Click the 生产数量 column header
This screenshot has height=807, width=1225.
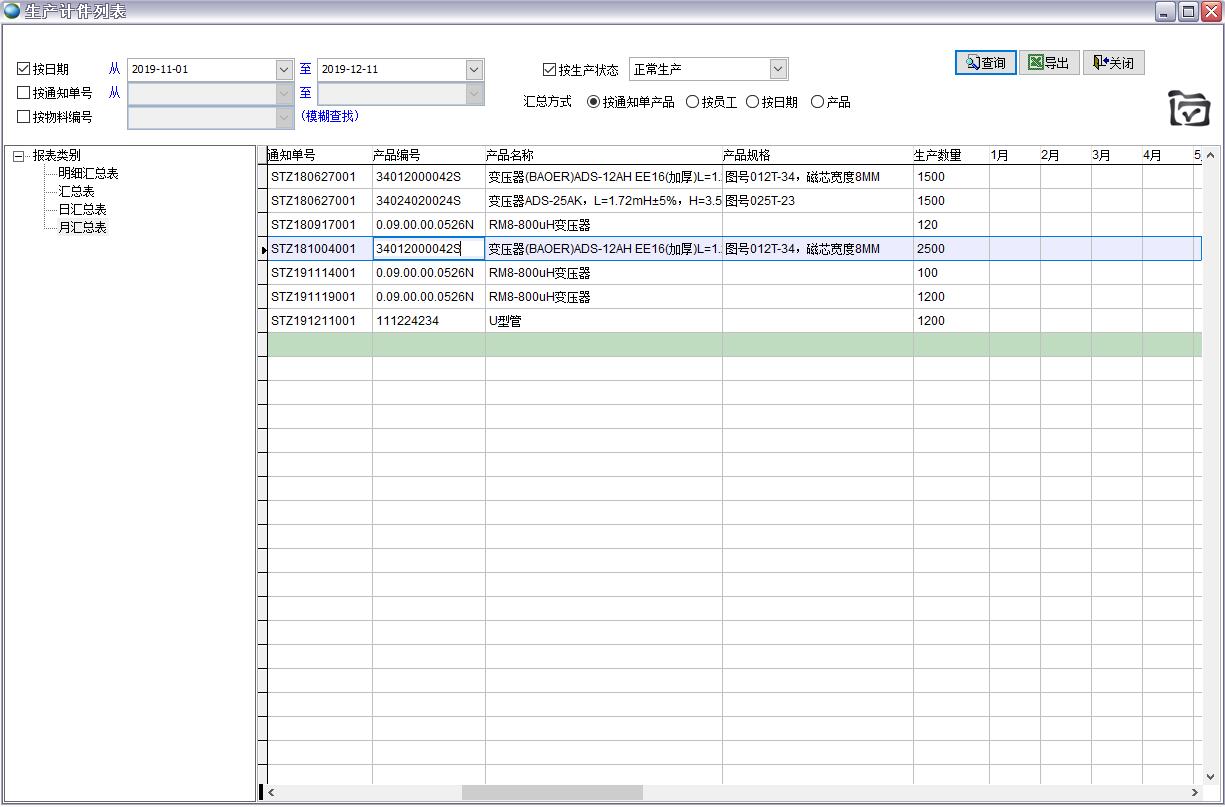tap(937, 155)
